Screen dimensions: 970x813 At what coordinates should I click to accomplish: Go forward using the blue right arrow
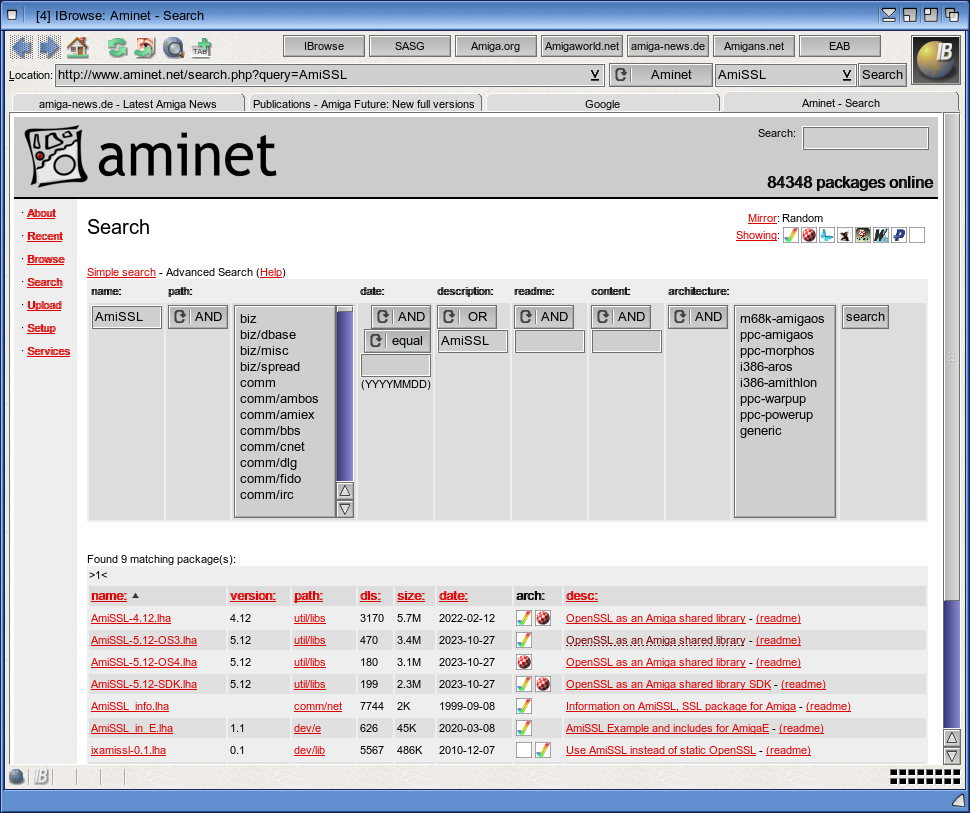(x=49, y=47)
